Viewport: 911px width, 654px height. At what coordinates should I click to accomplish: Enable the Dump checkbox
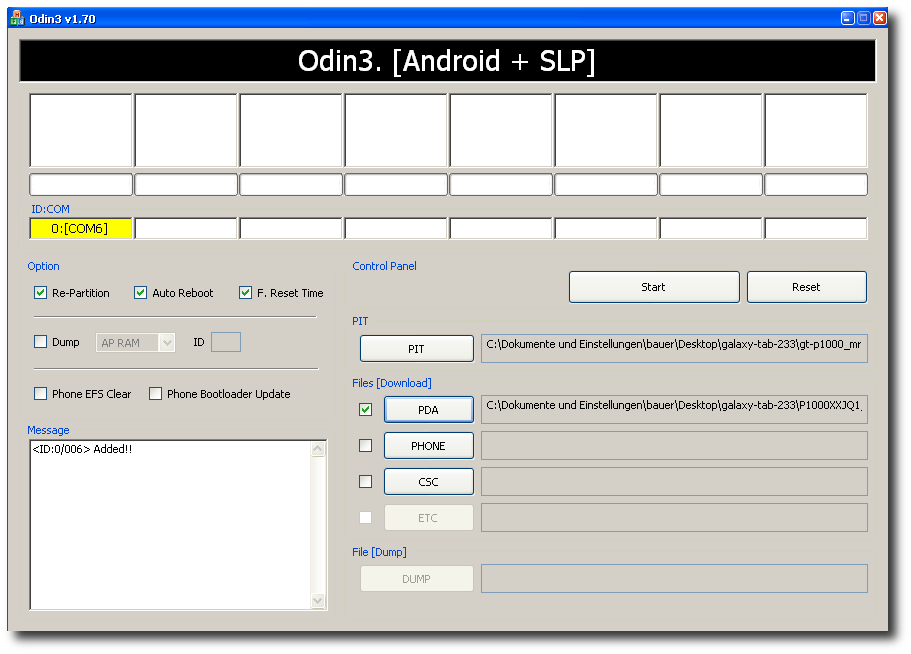(x=41, y=342)
